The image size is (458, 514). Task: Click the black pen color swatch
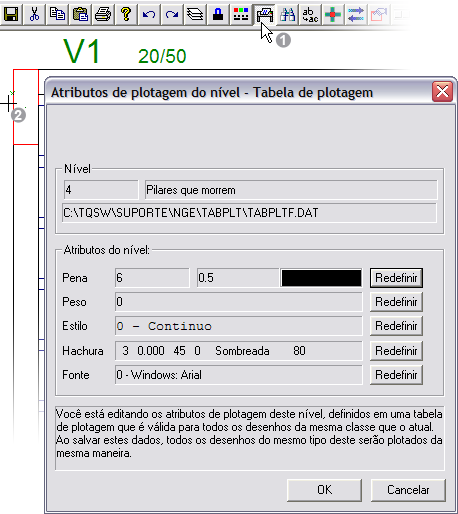(x=321, y=278)
